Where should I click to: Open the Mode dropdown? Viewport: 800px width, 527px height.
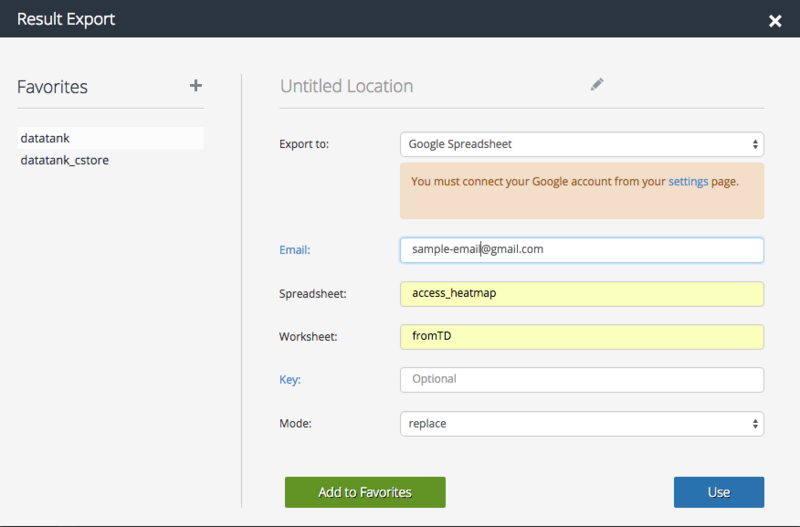[x=581, y=423]
